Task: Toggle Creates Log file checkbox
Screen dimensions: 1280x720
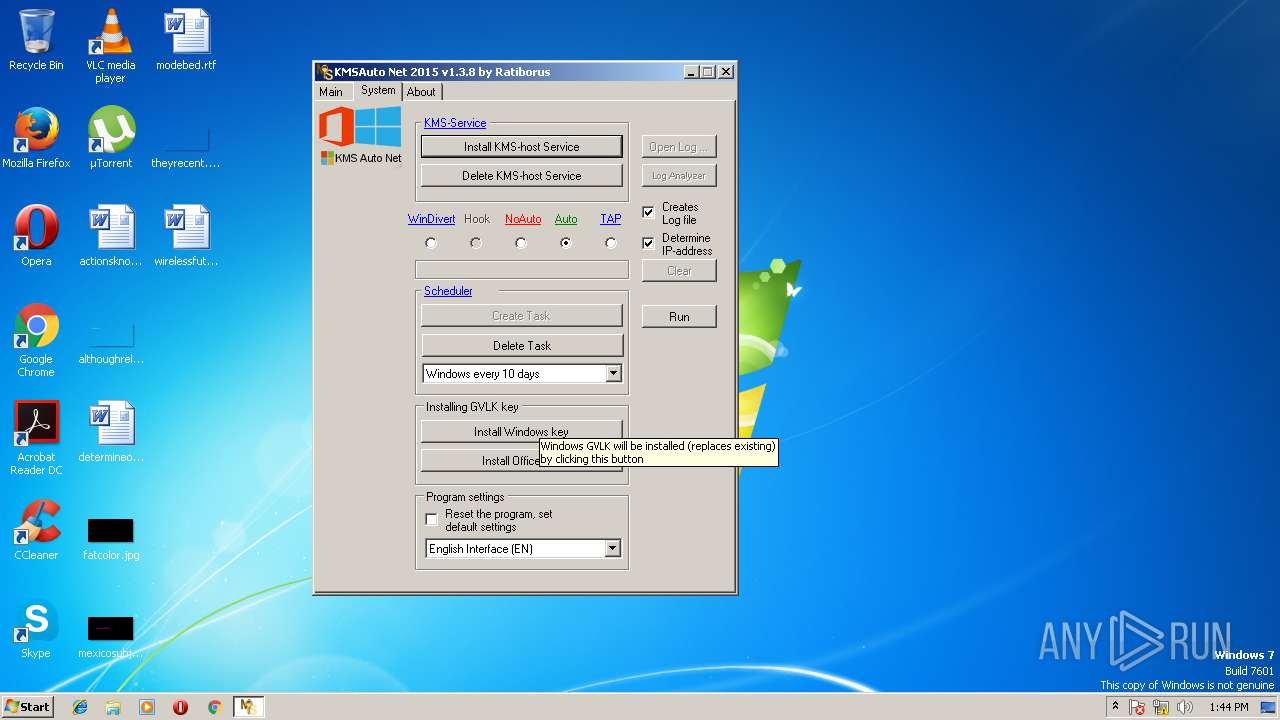Action: 648,212
